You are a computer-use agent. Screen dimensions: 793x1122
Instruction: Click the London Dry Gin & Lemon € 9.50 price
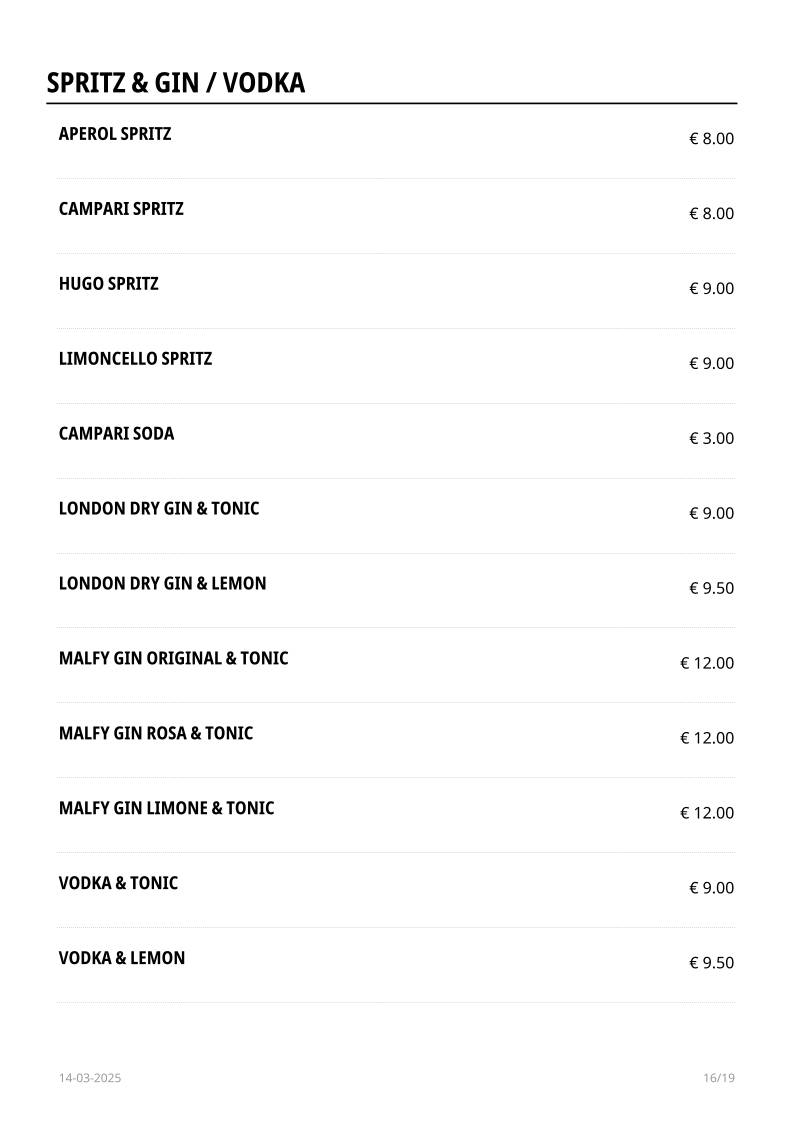pos(711,588)
